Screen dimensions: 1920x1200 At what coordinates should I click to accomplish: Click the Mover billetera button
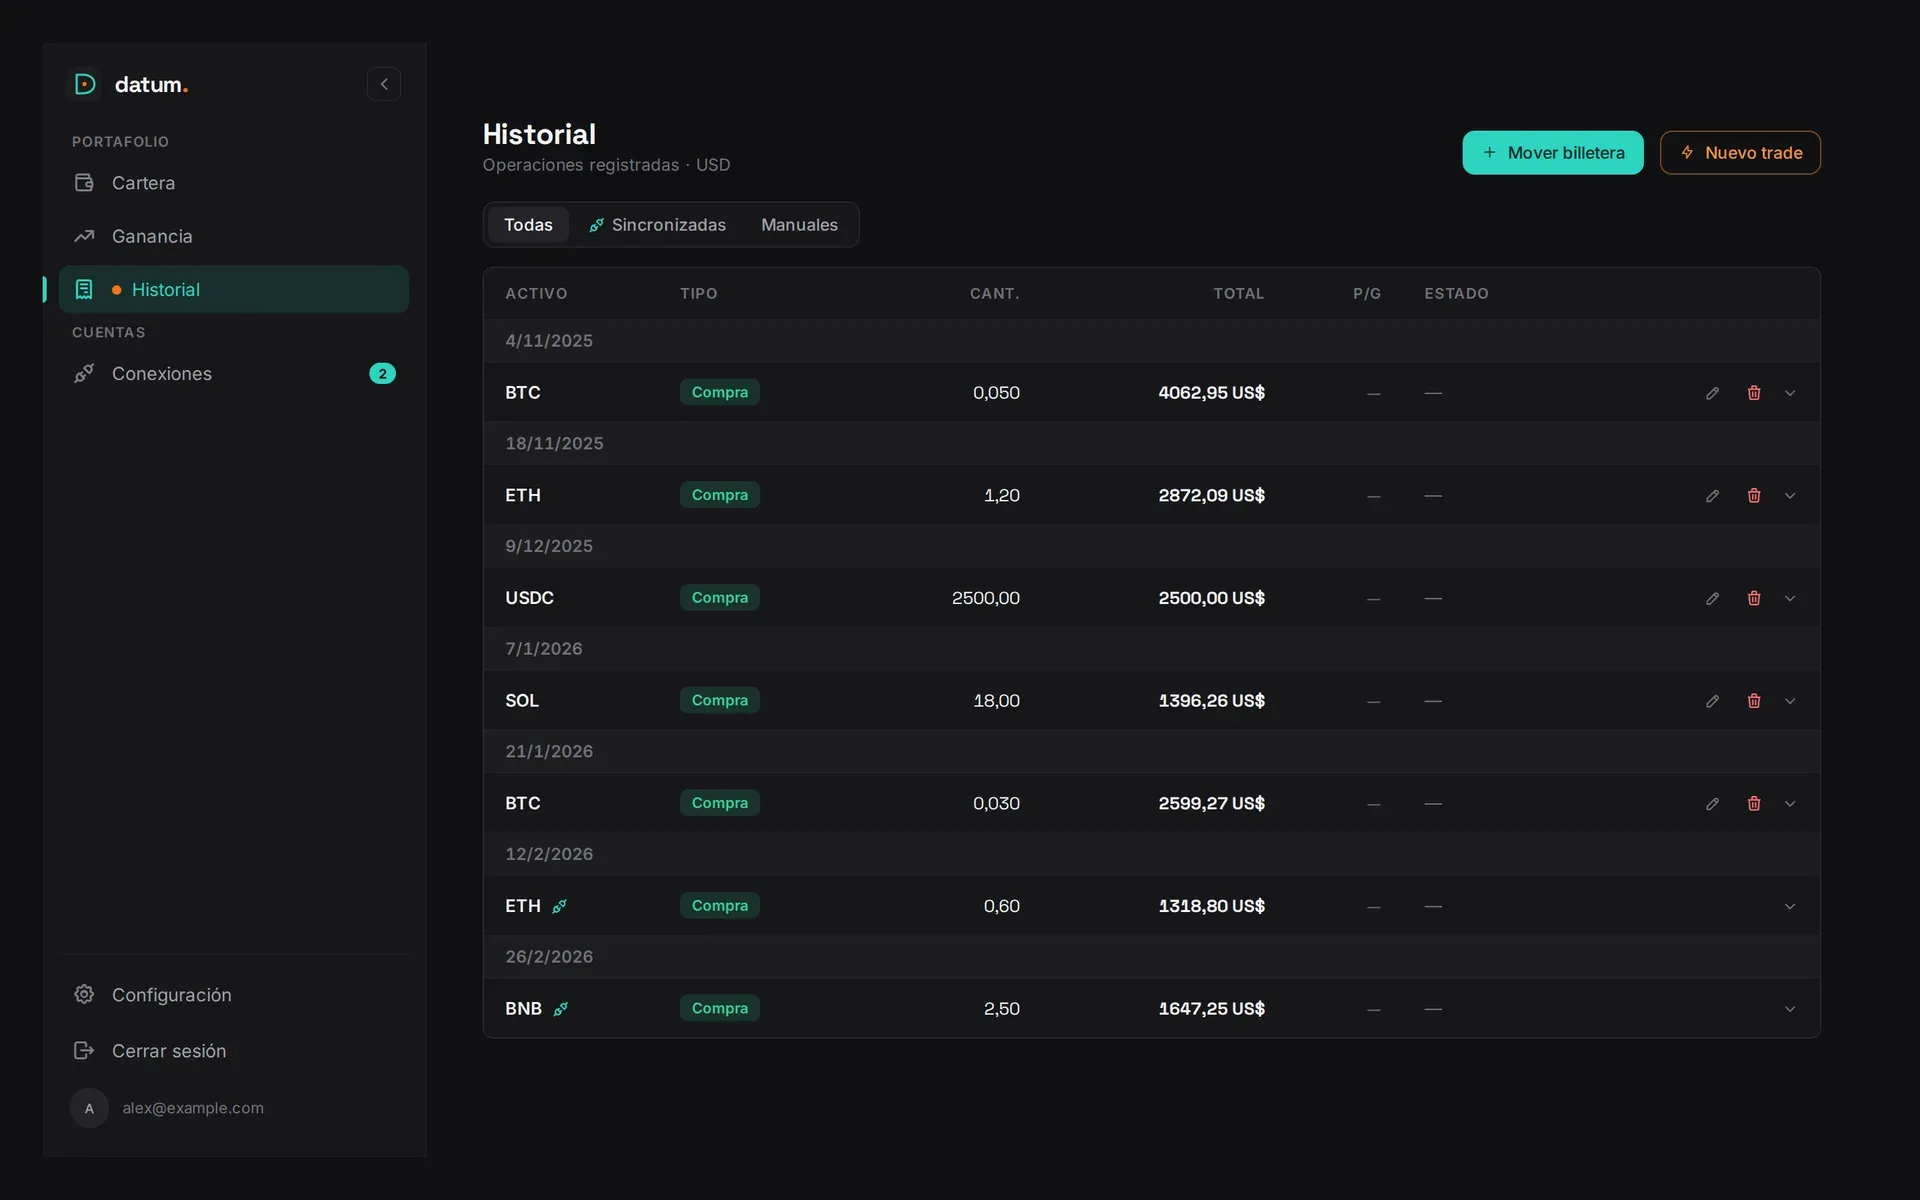(1552, 153)
